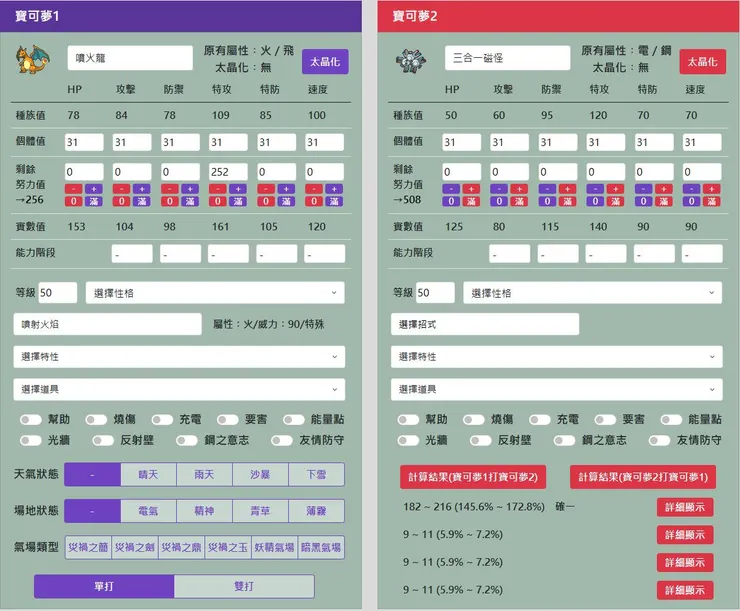Click the Magneton sprite in Pokémon 2 panel
The width and height of the screenshot is (740, 611).
coord(411,60)
